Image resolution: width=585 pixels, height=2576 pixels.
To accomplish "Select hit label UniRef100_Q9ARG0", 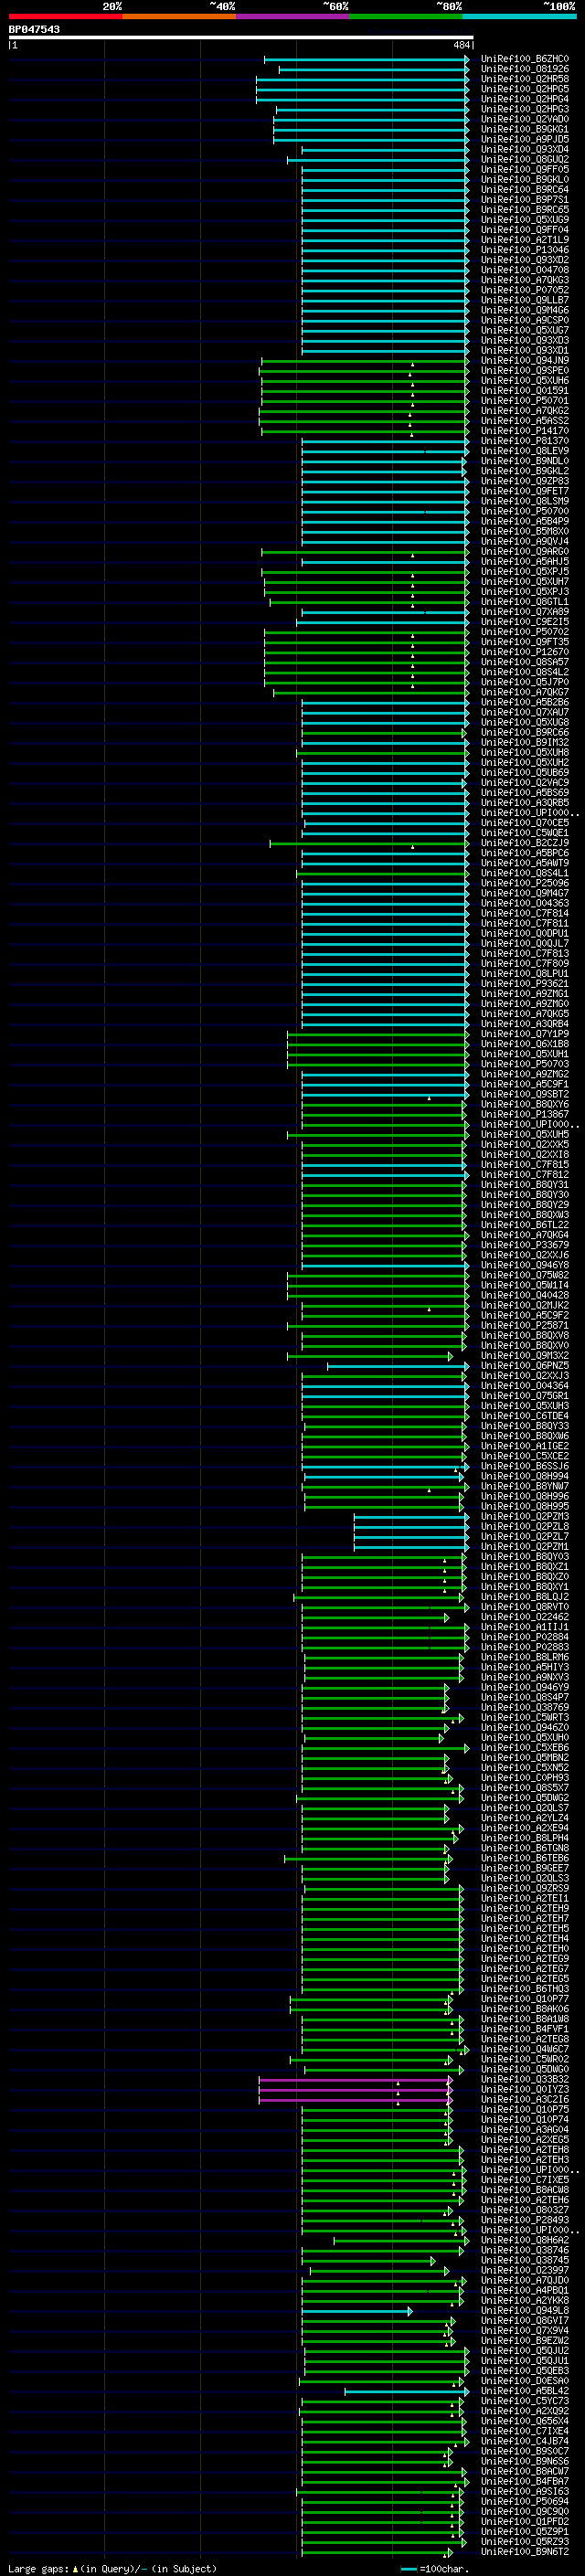I will point(525,552).
